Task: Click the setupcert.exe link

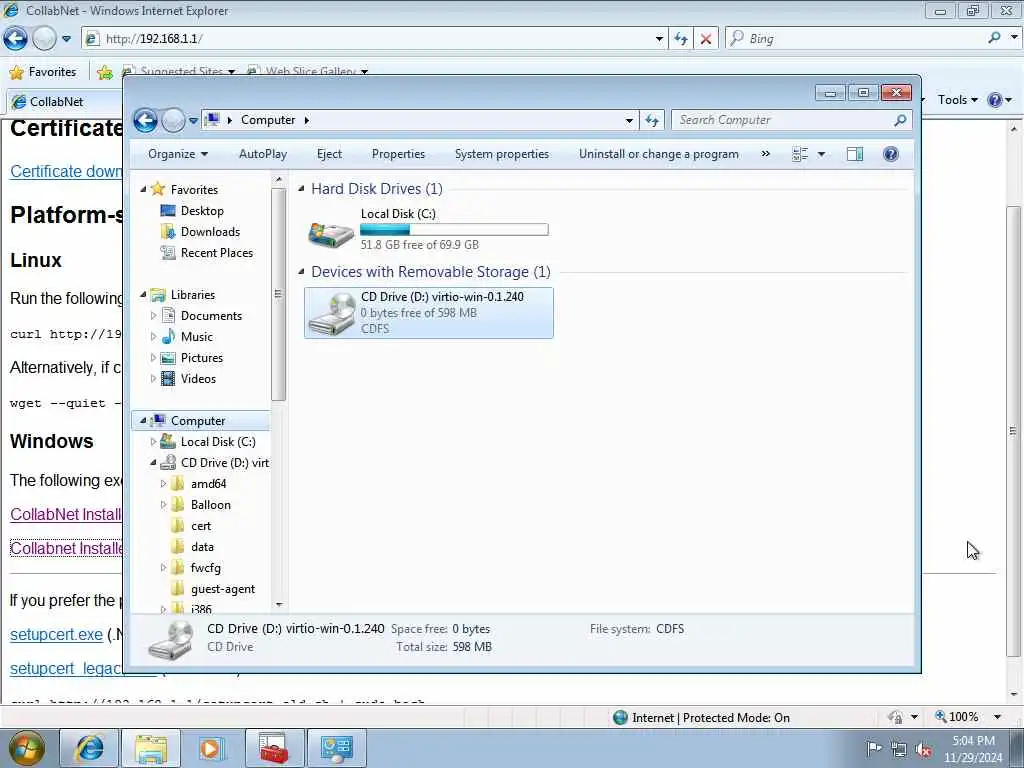Action: click(56, 635)
